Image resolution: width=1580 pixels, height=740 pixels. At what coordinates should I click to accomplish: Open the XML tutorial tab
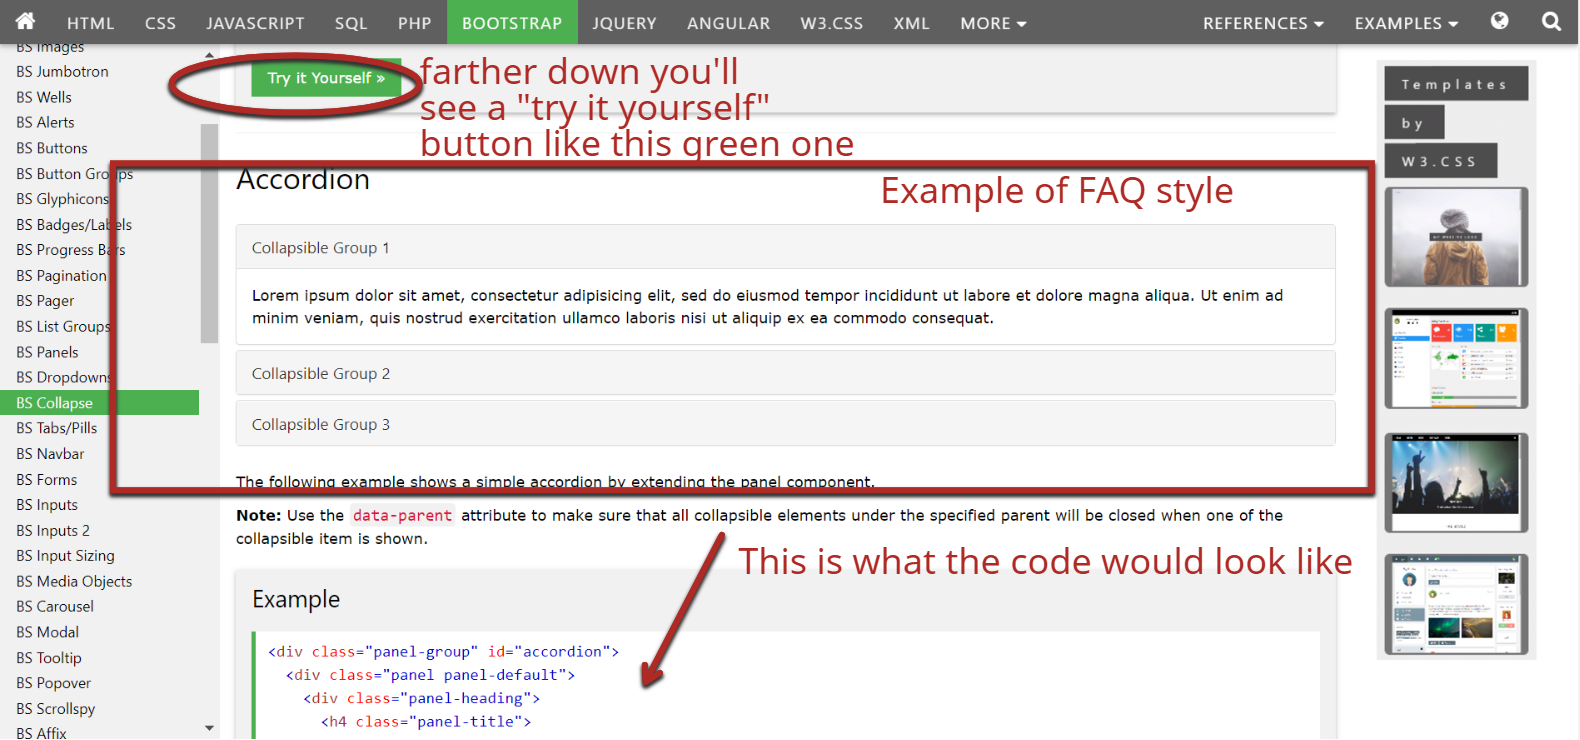(x=912, y=23)
